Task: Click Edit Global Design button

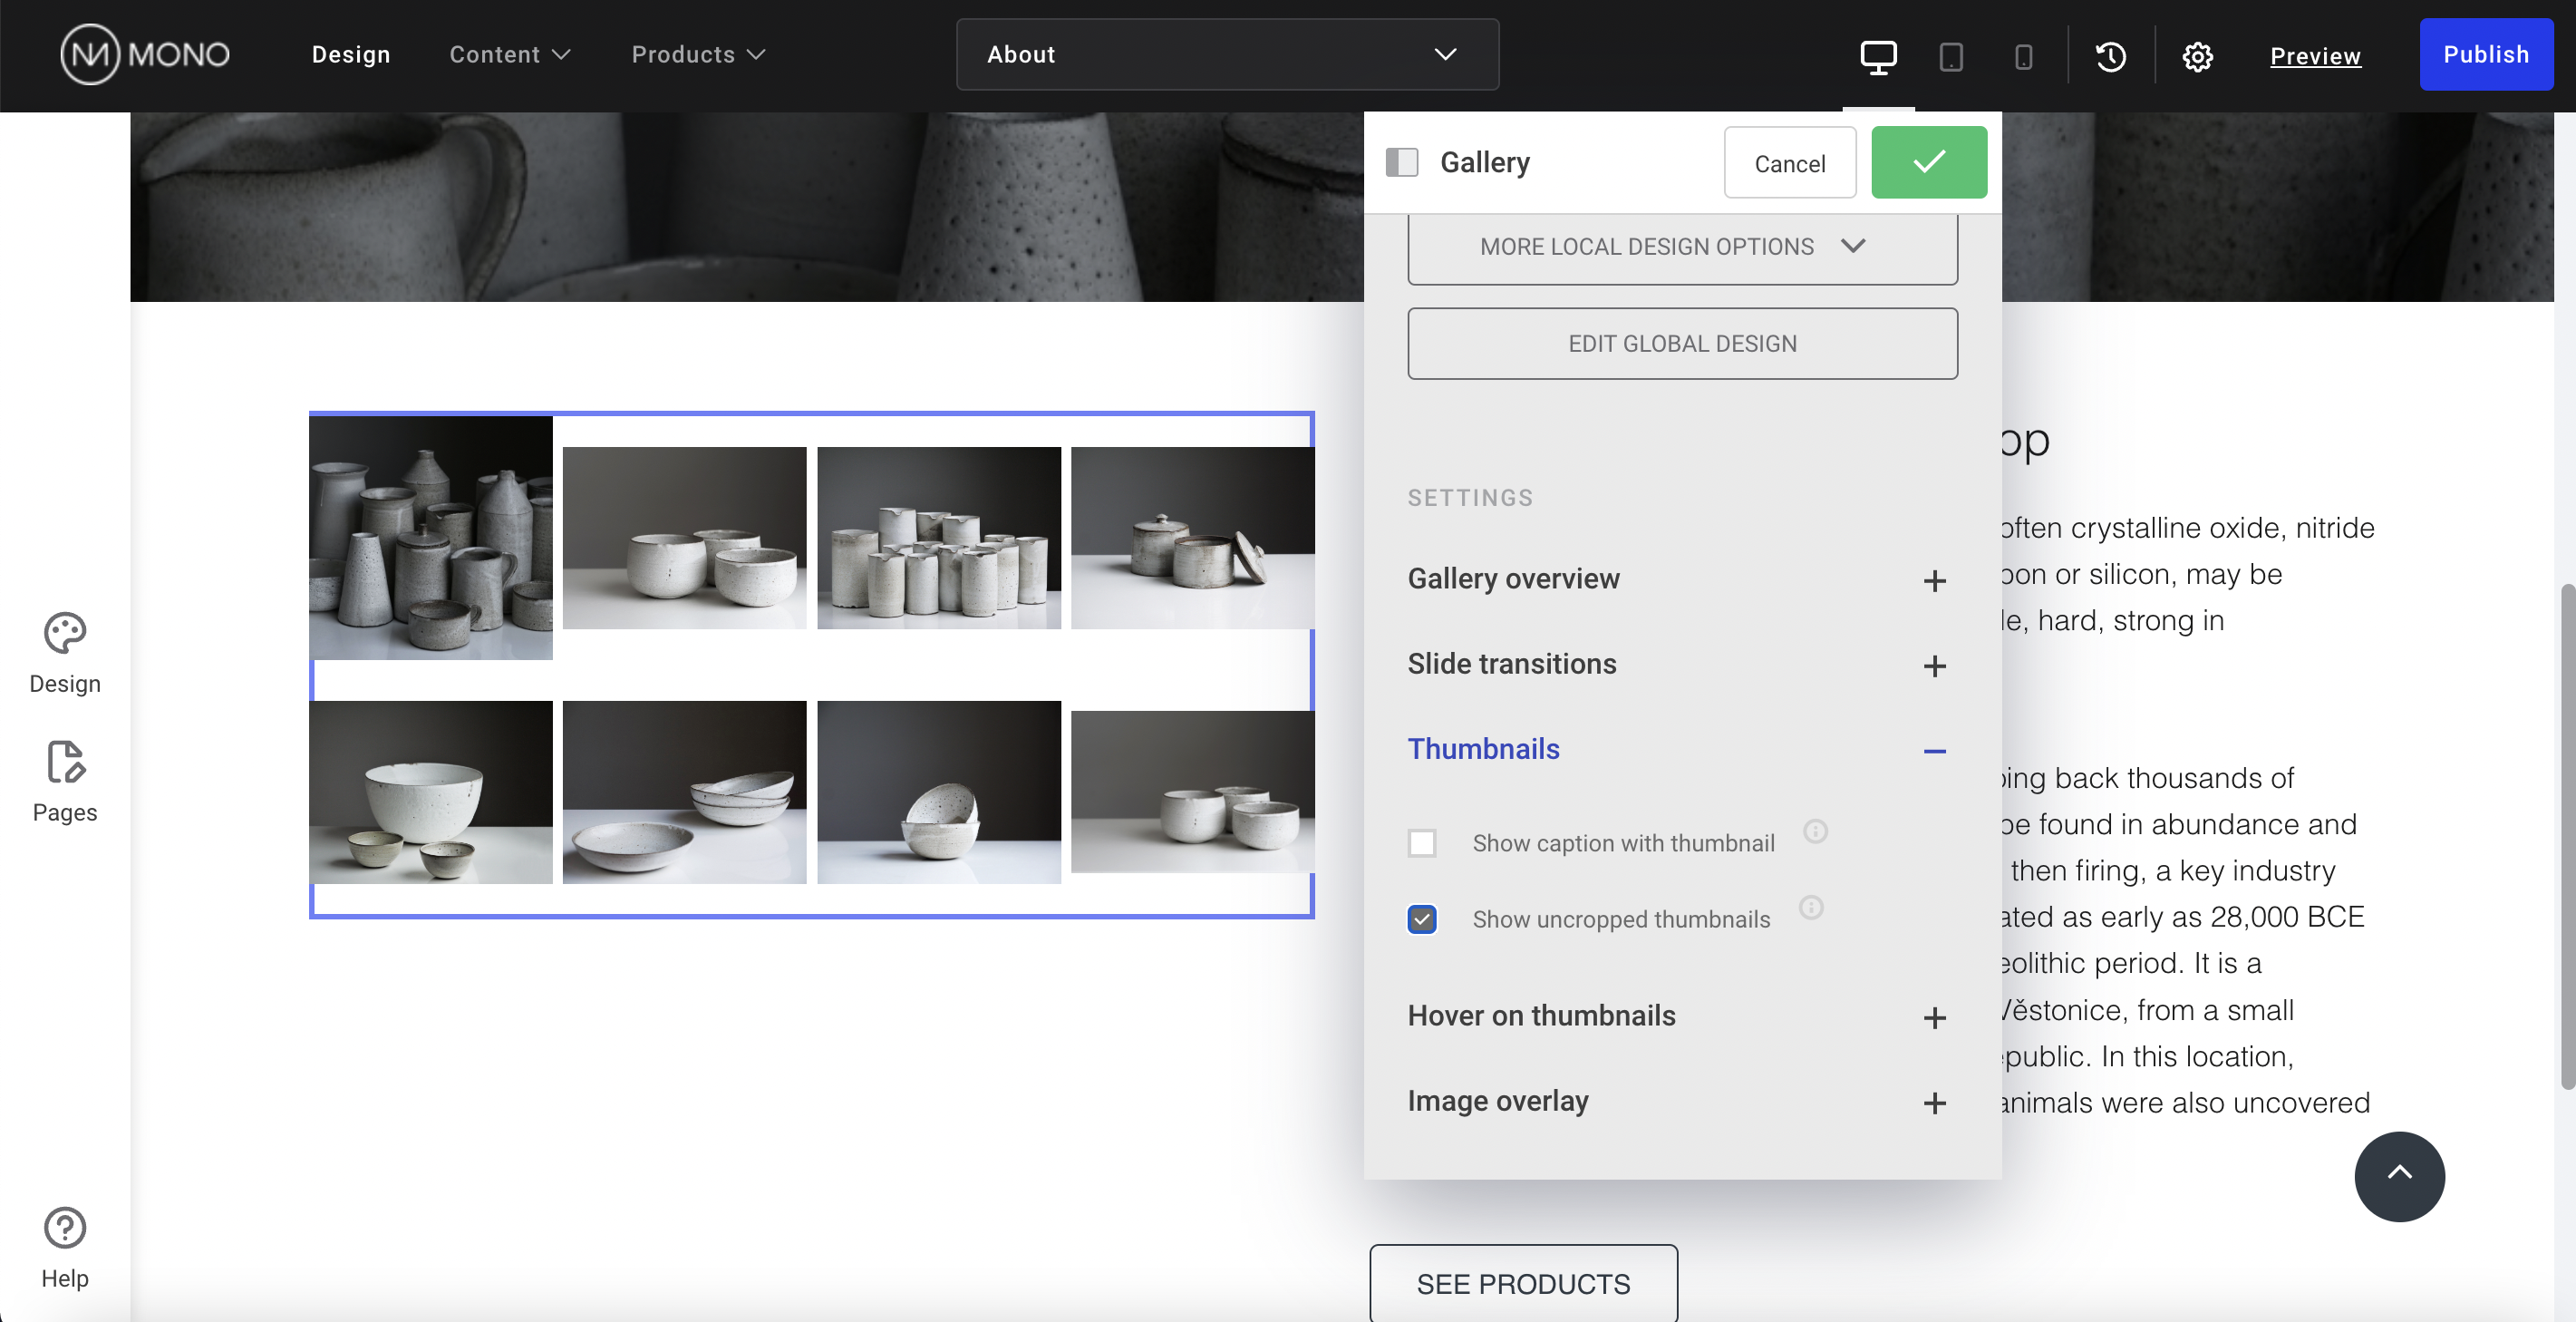Action: tap(1682, 343)
